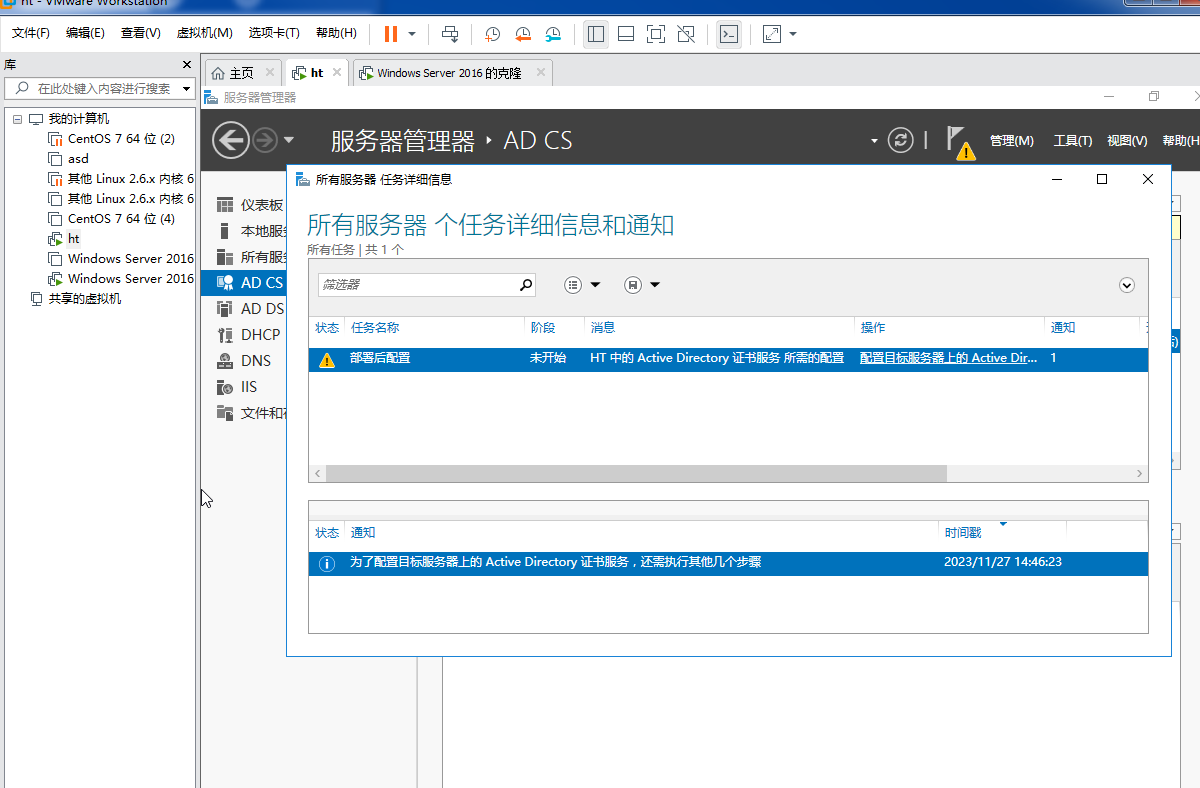Expand the task list chevron button
The width and height of the screenshot is (1200, 788).
click(1127, 285)
